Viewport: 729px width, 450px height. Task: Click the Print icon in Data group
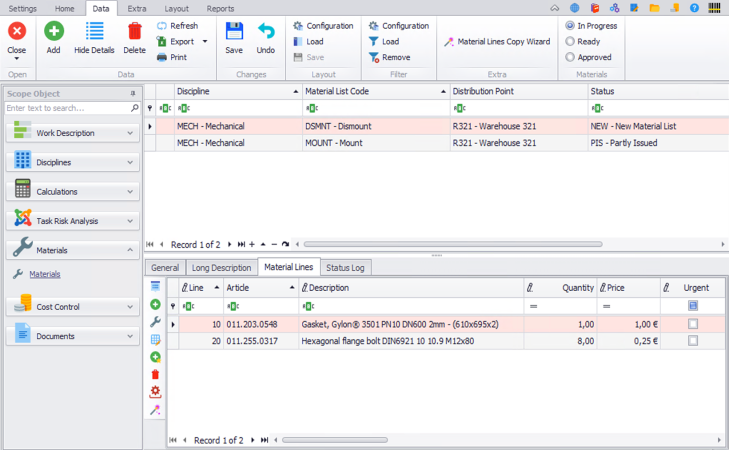click(163, 57)
